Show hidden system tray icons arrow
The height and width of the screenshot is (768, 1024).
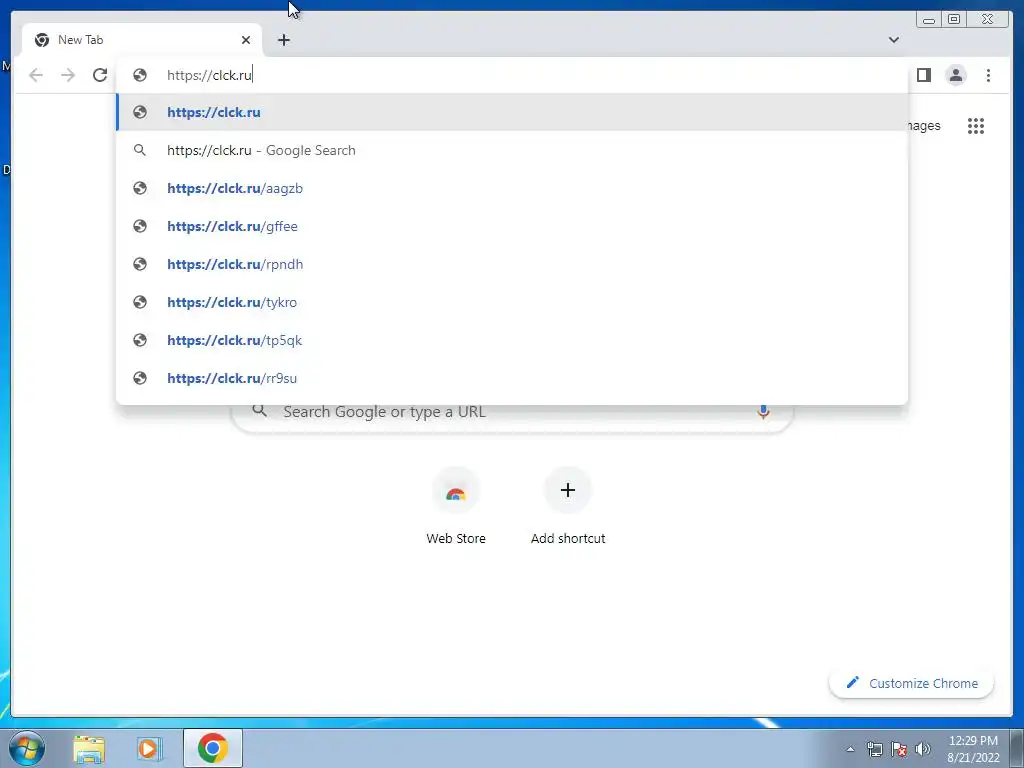tap(850, 749)
